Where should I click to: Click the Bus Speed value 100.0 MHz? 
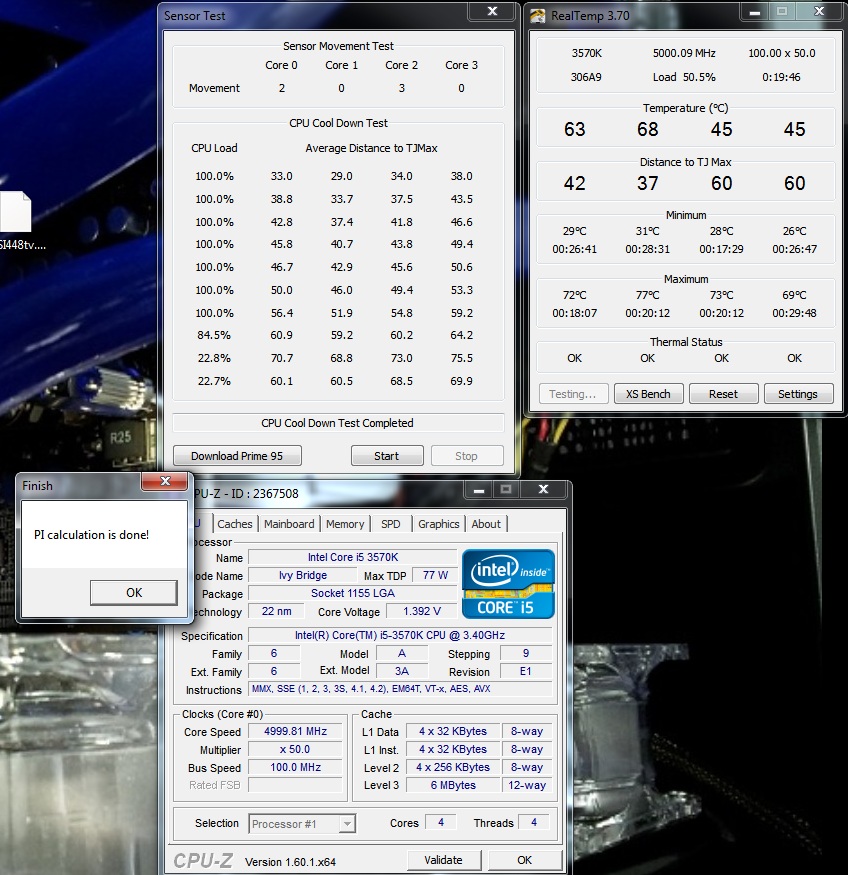[296, 767]
